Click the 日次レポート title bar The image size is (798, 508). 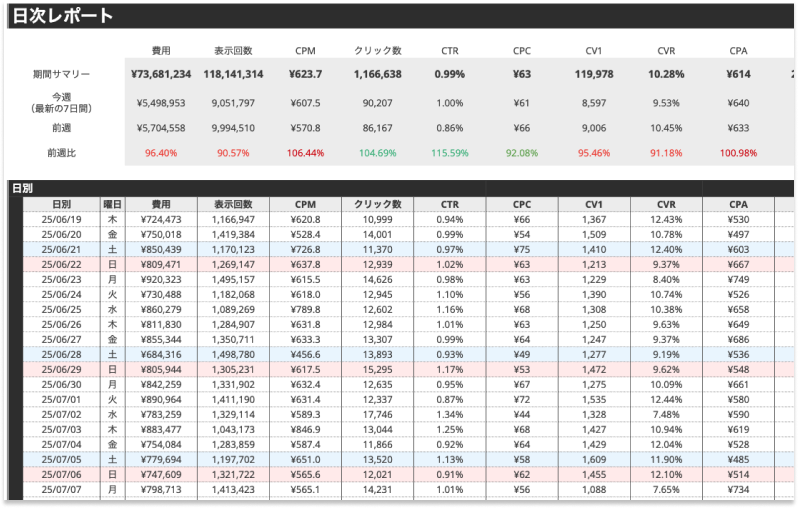tap(62, 16)
